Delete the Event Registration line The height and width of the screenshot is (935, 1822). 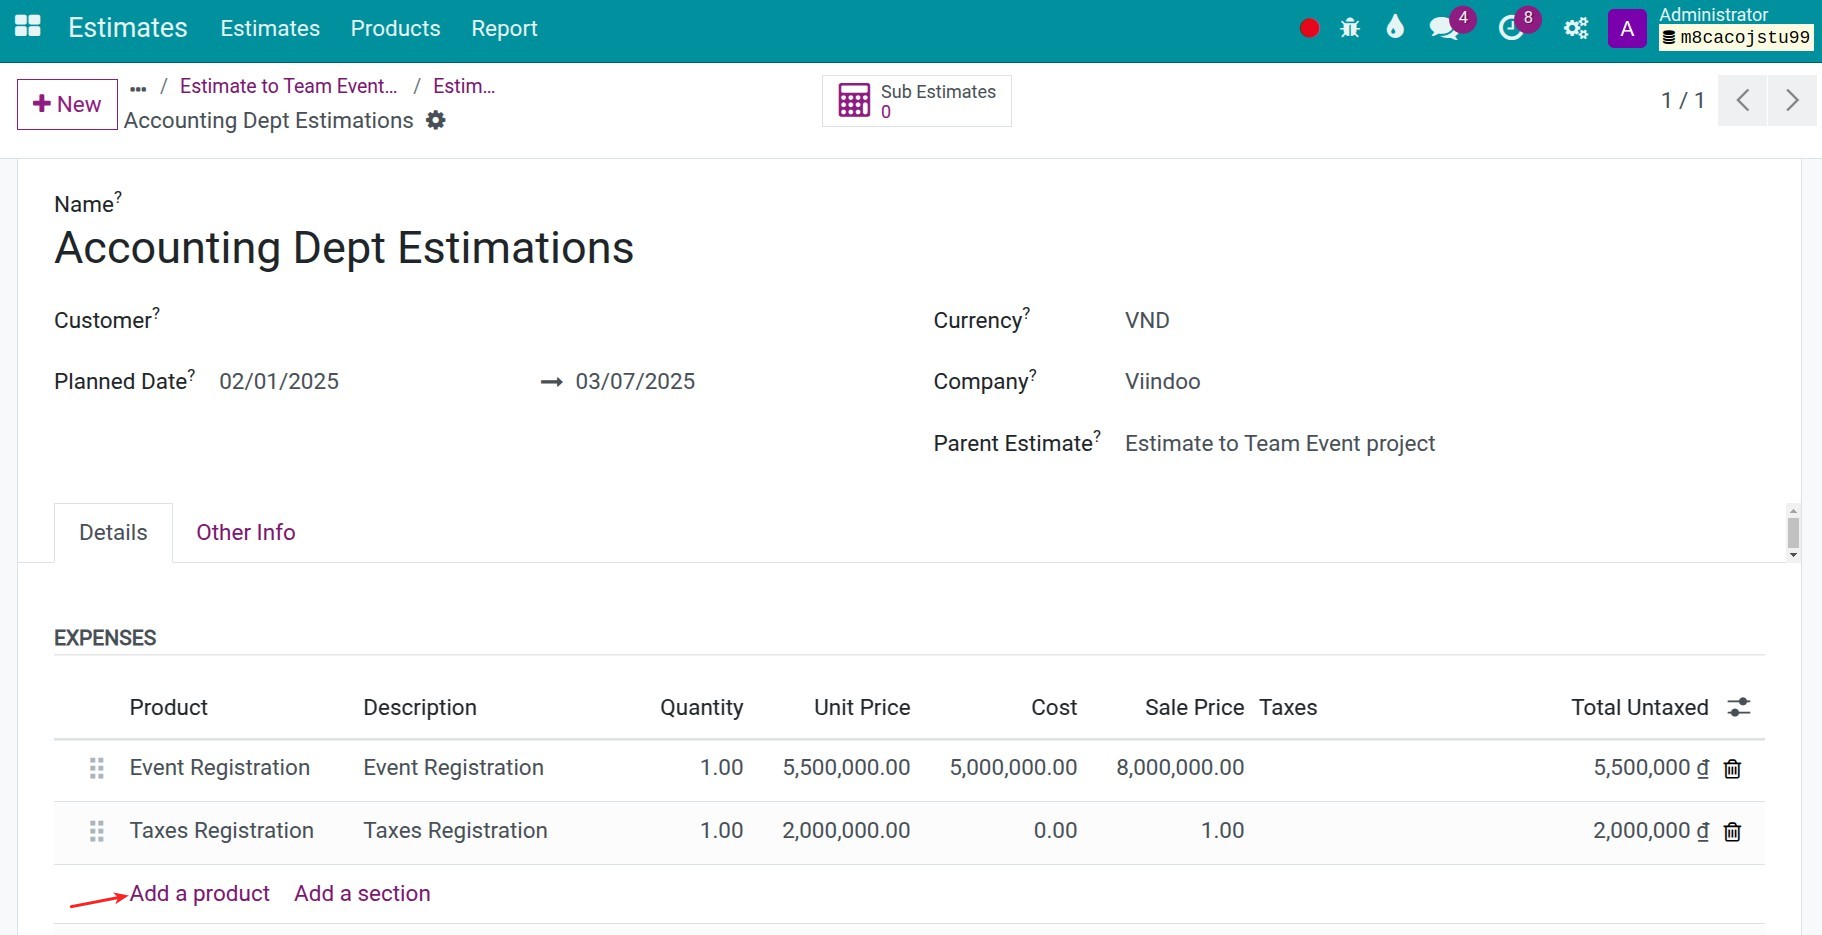point(1733,768)
